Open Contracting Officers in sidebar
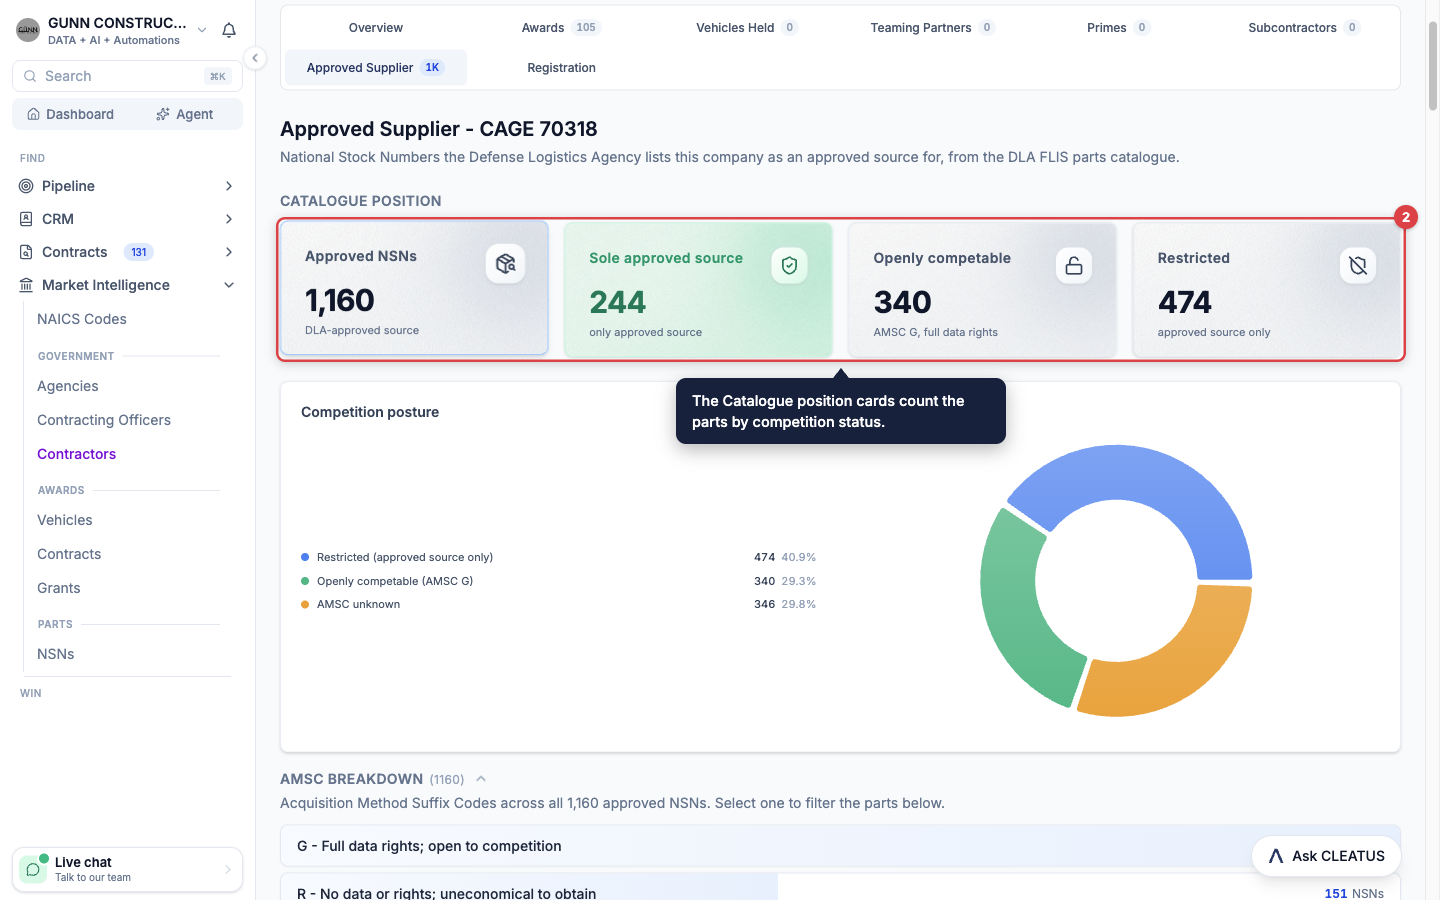The width and height of the screenshot is (1440, 900). (x=104, y=420)
